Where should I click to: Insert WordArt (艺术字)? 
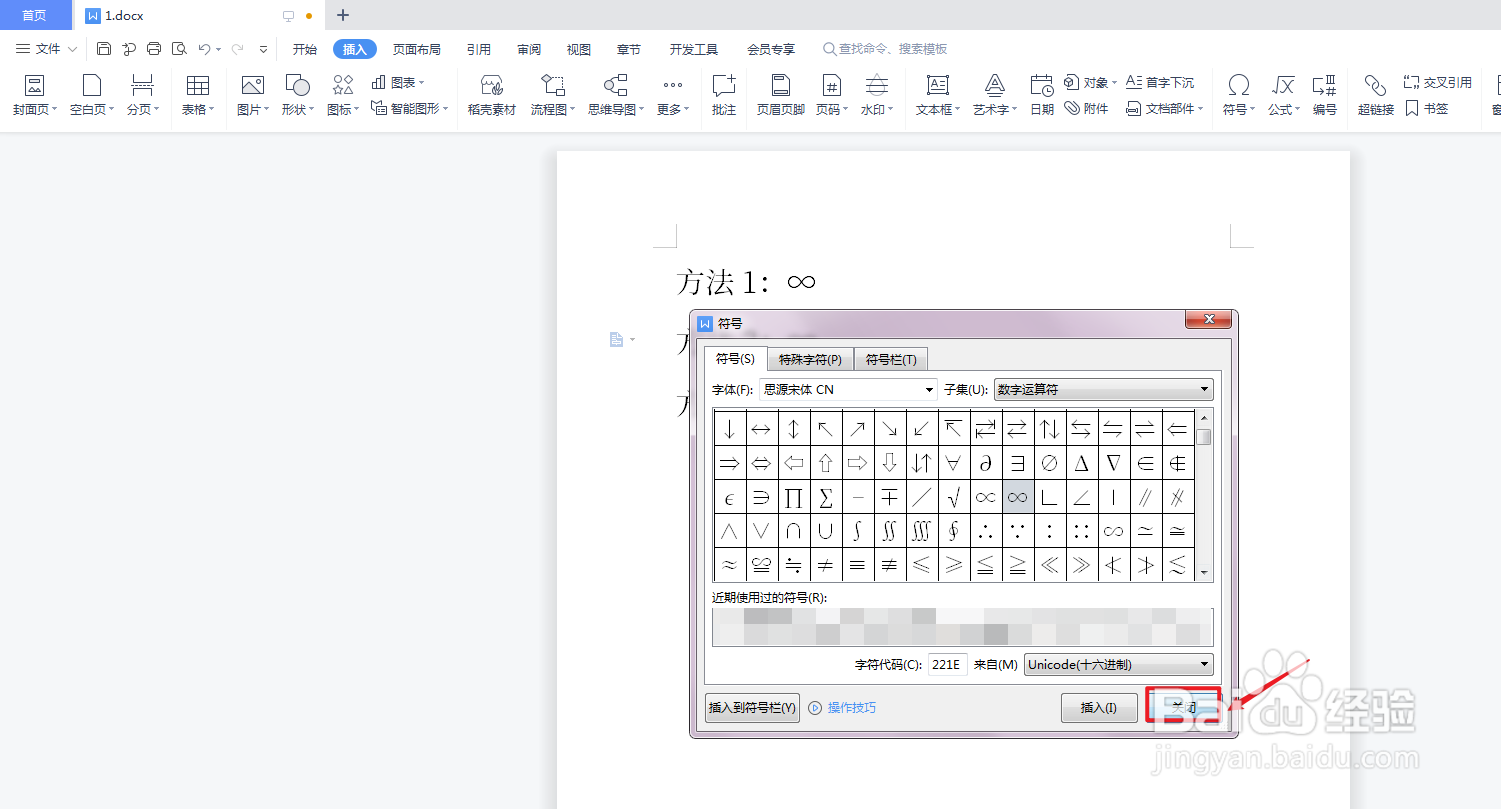coord(995,96)
